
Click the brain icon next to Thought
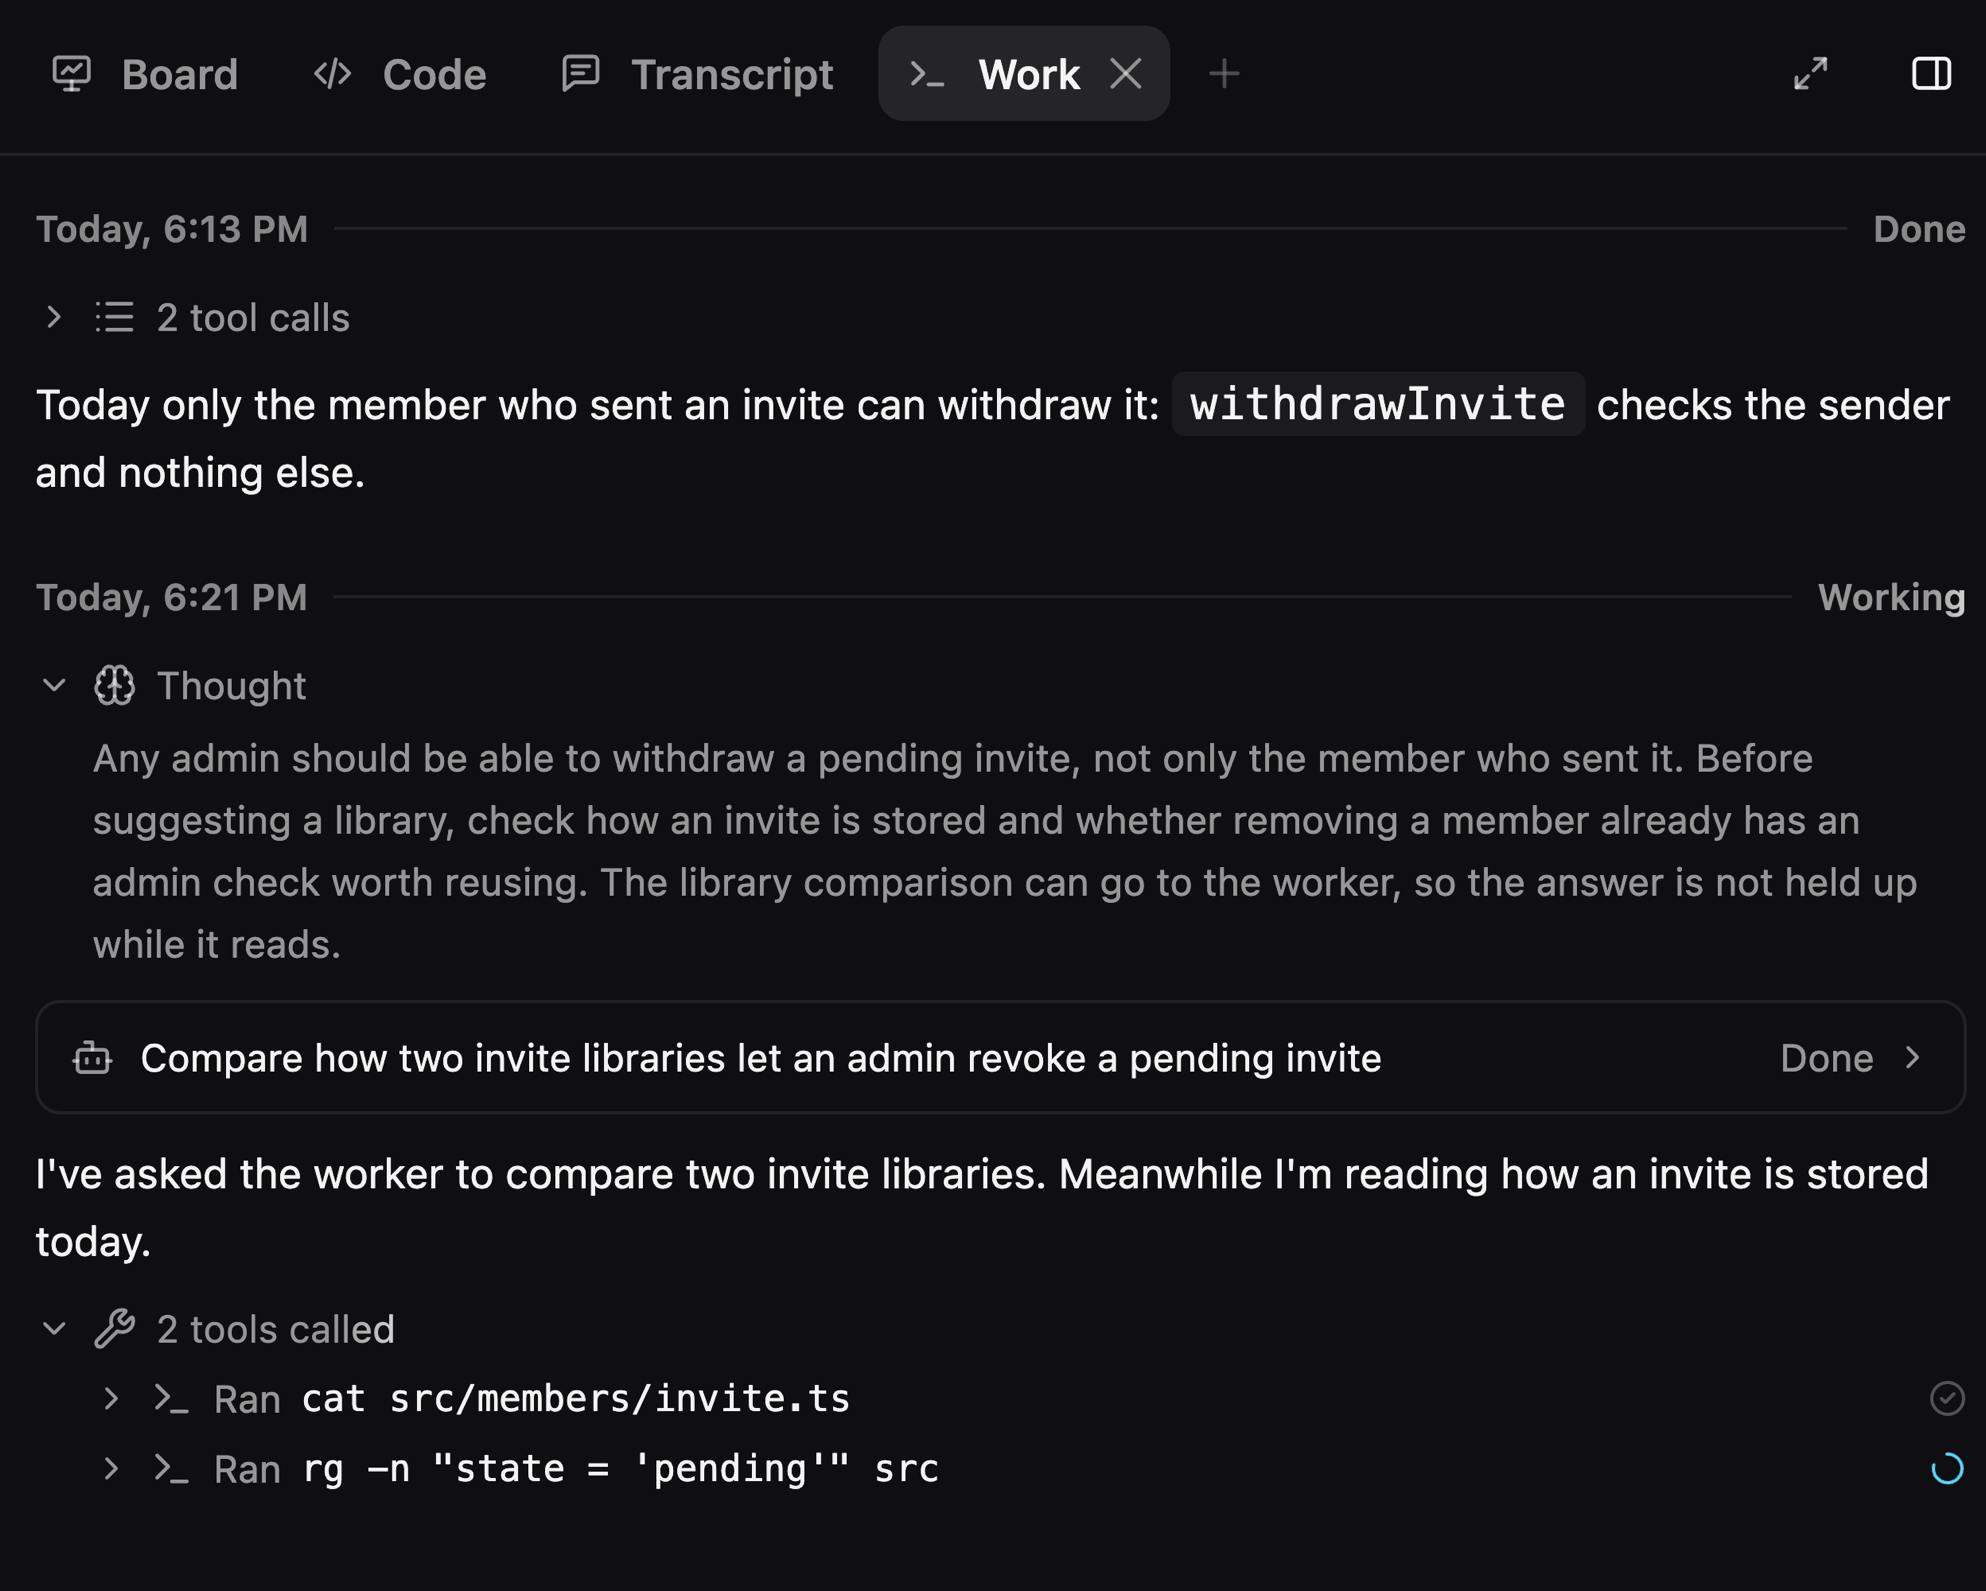[114, 686]
